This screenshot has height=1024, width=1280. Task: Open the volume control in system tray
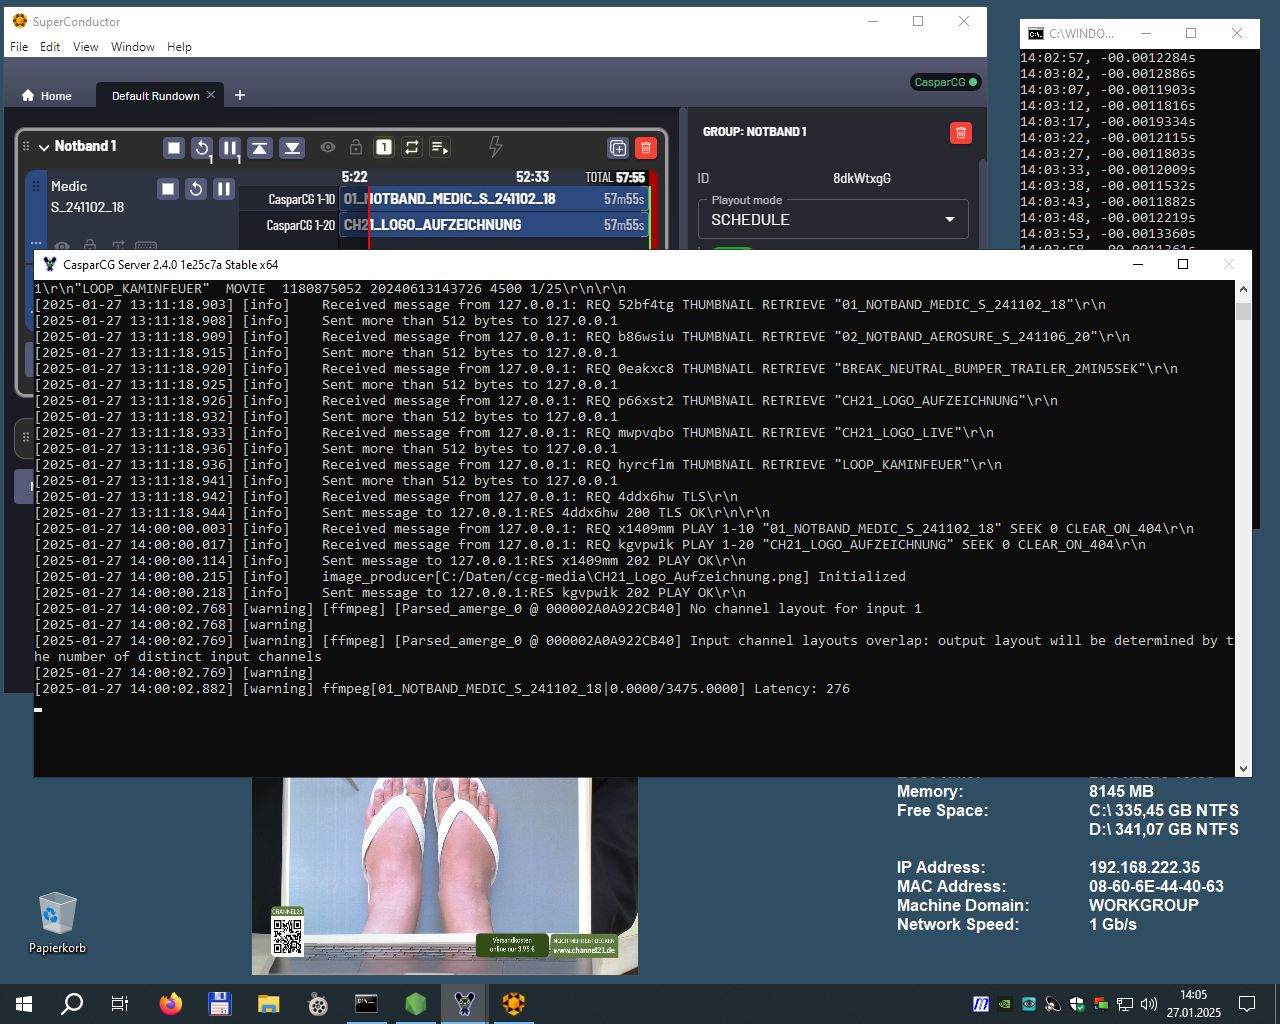[1149, 1004]
